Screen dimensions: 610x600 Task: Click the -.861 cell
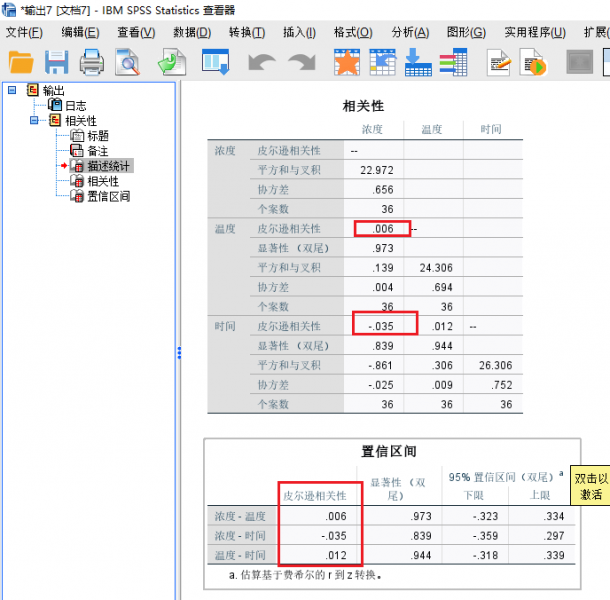tap(380, 365)
